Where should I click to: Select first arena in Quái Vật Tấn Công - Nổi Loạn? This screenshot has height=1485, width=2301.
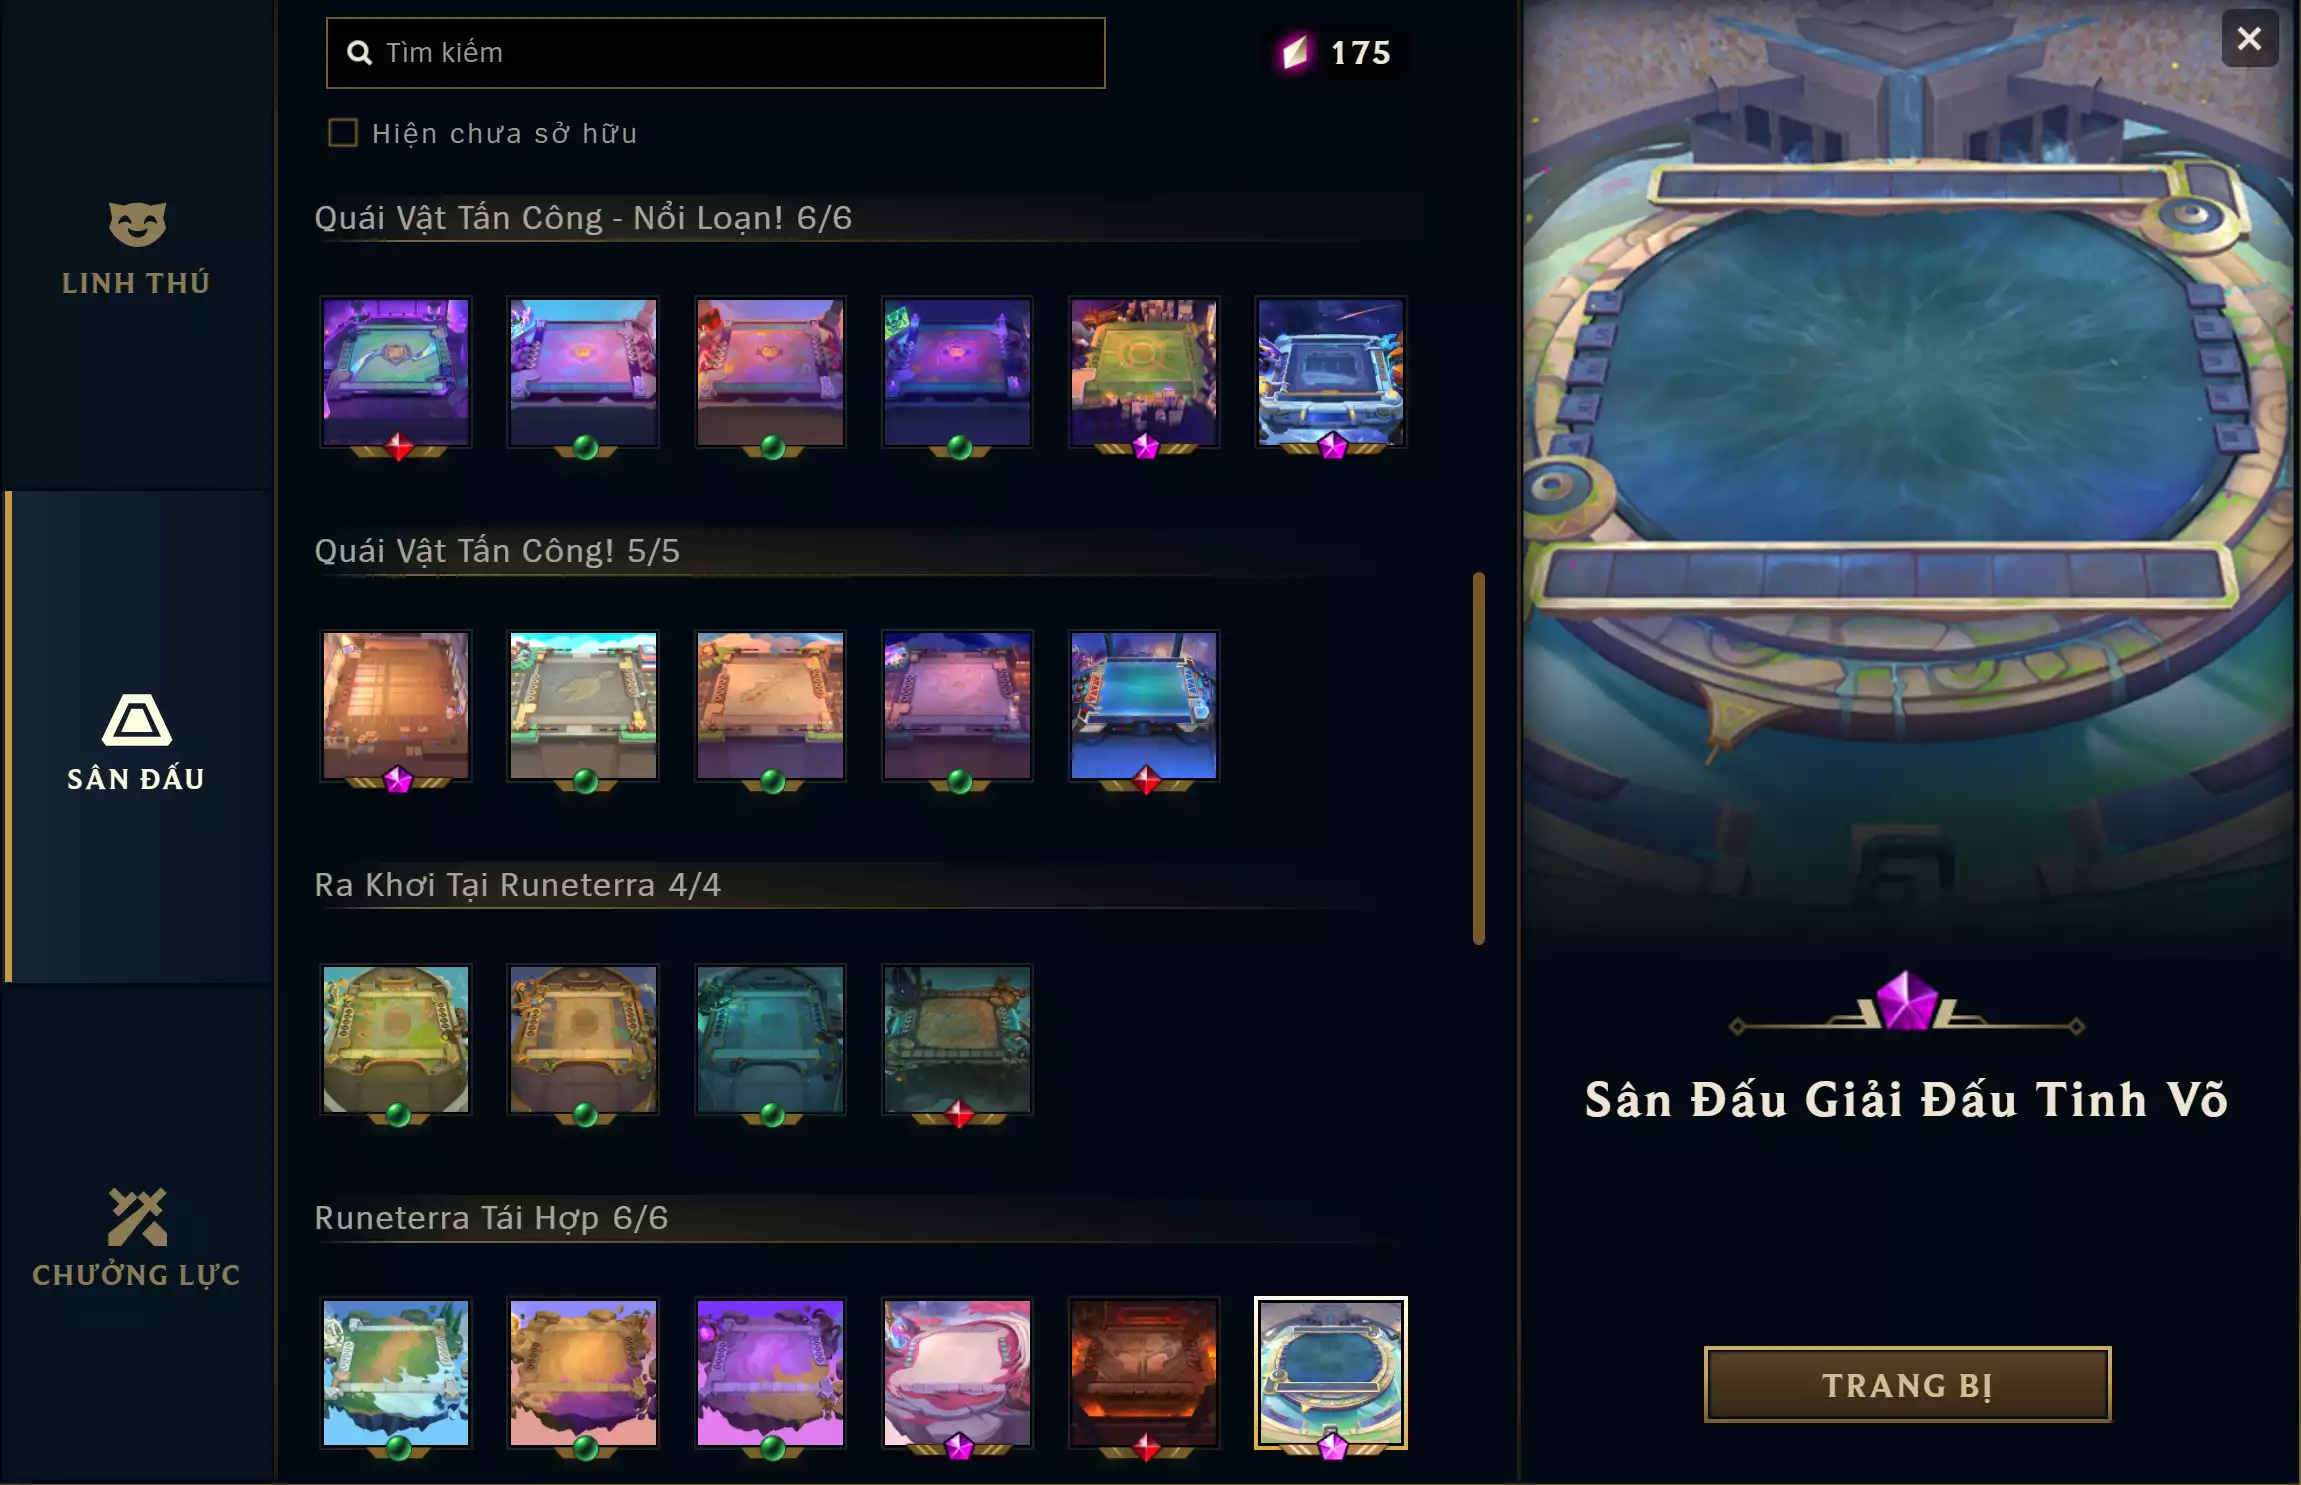pos(396,372)
